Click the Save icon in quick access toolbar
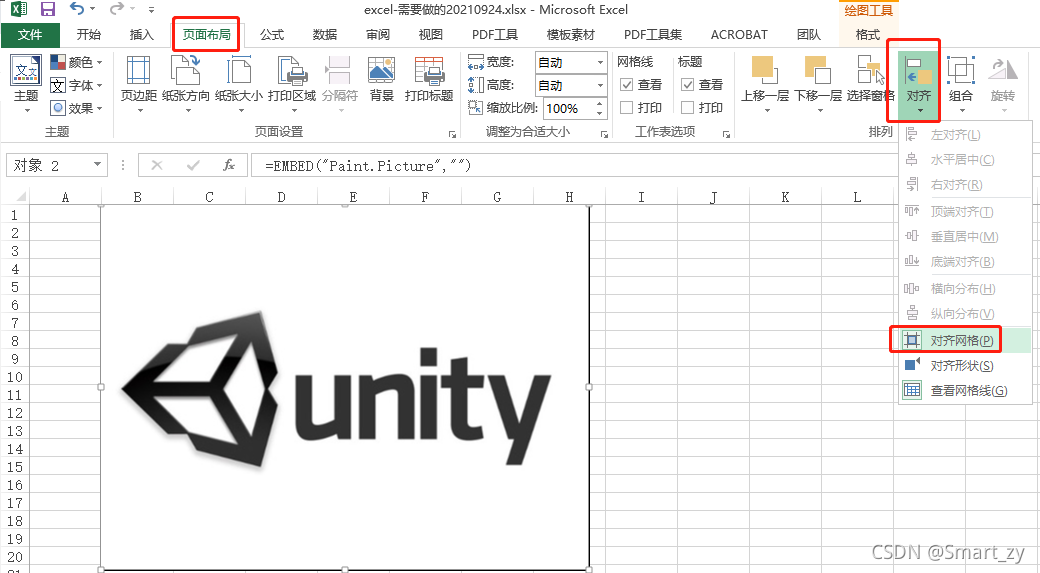The height and width of the screenshot is (573, 1040). (48, 9)
